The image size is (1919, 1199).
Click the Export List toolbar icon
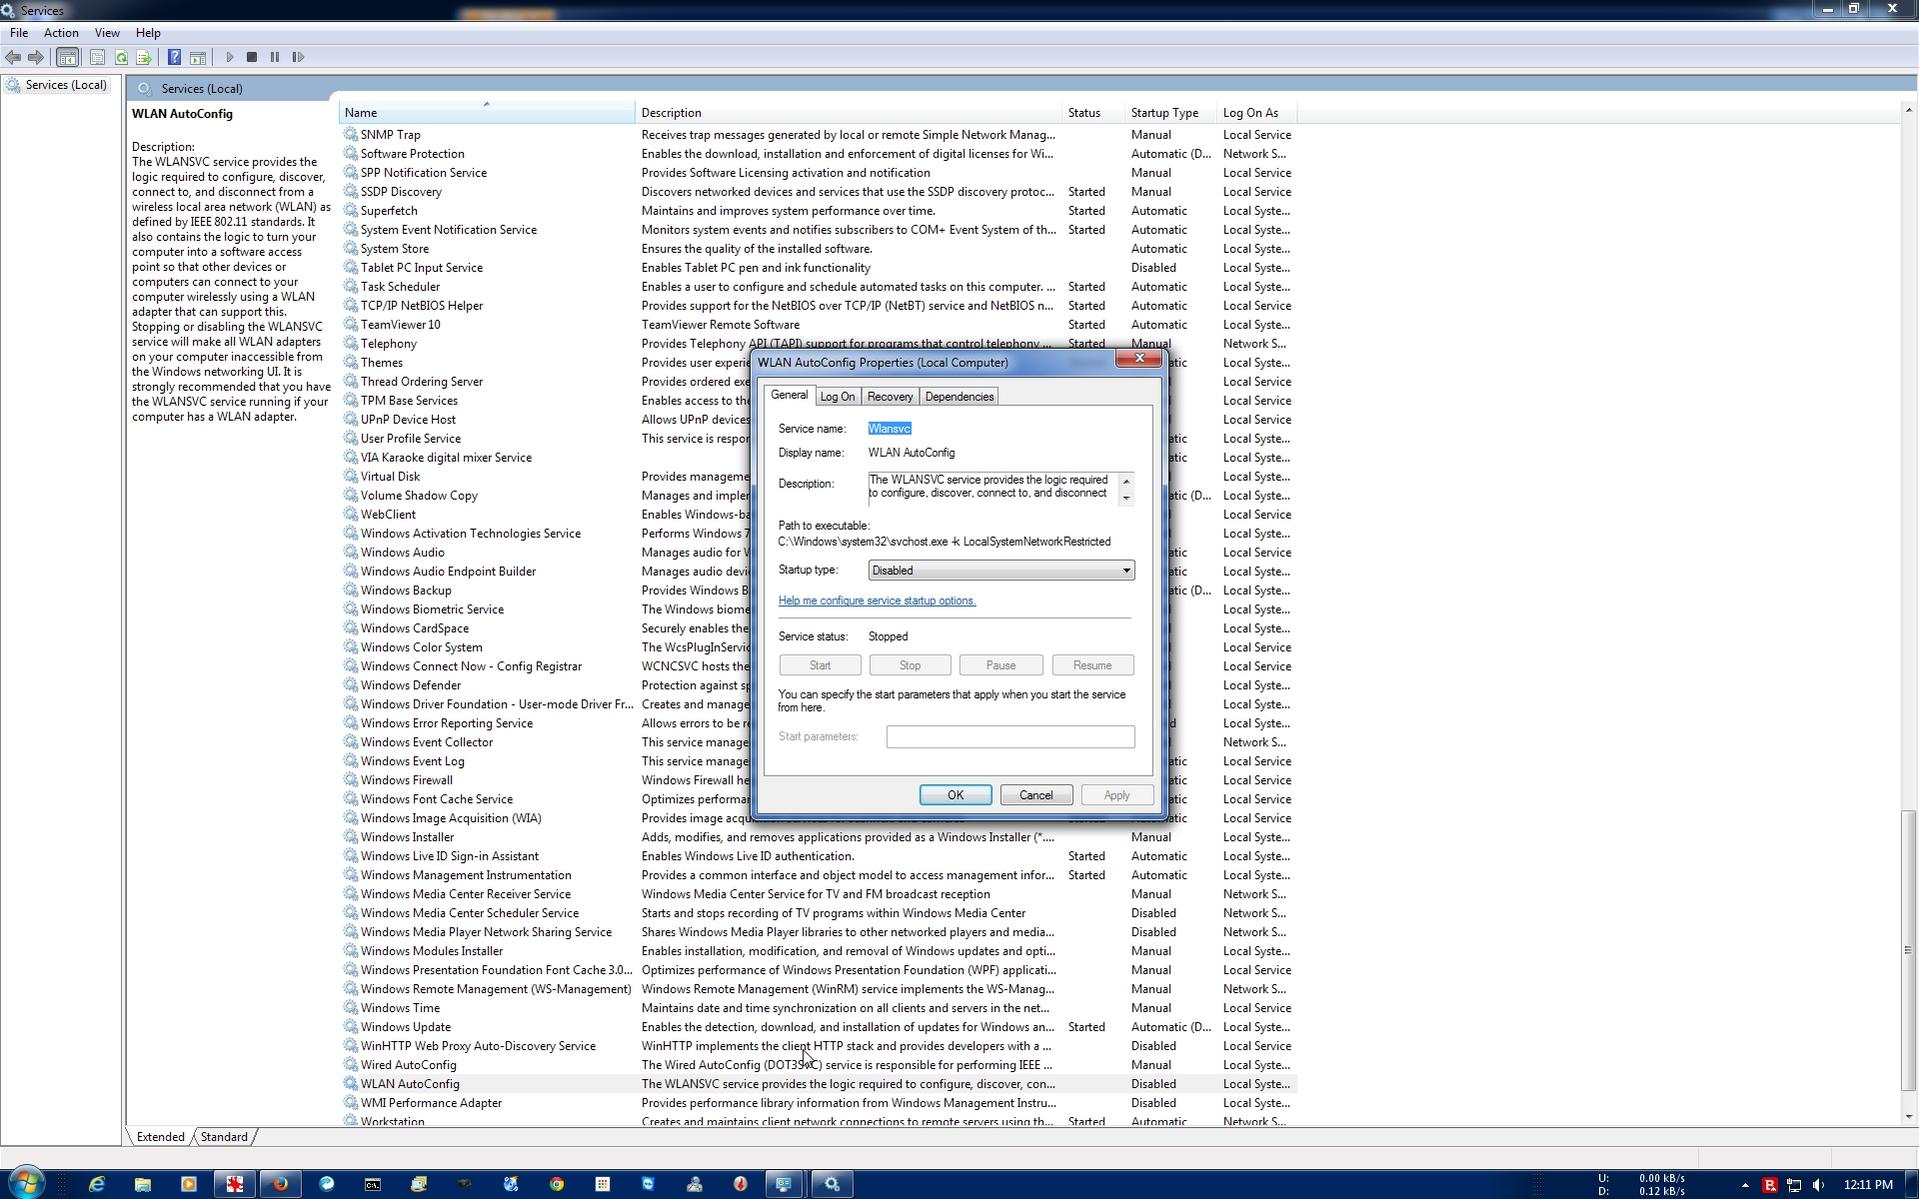tap(144, 57)
